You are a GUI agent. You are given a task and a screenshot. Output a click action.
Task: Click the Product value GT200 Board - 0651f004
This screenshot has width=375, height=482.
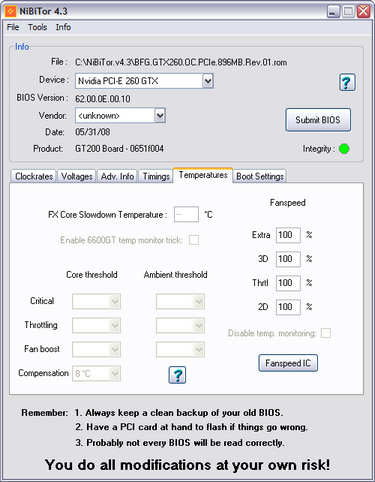[119, 149]
